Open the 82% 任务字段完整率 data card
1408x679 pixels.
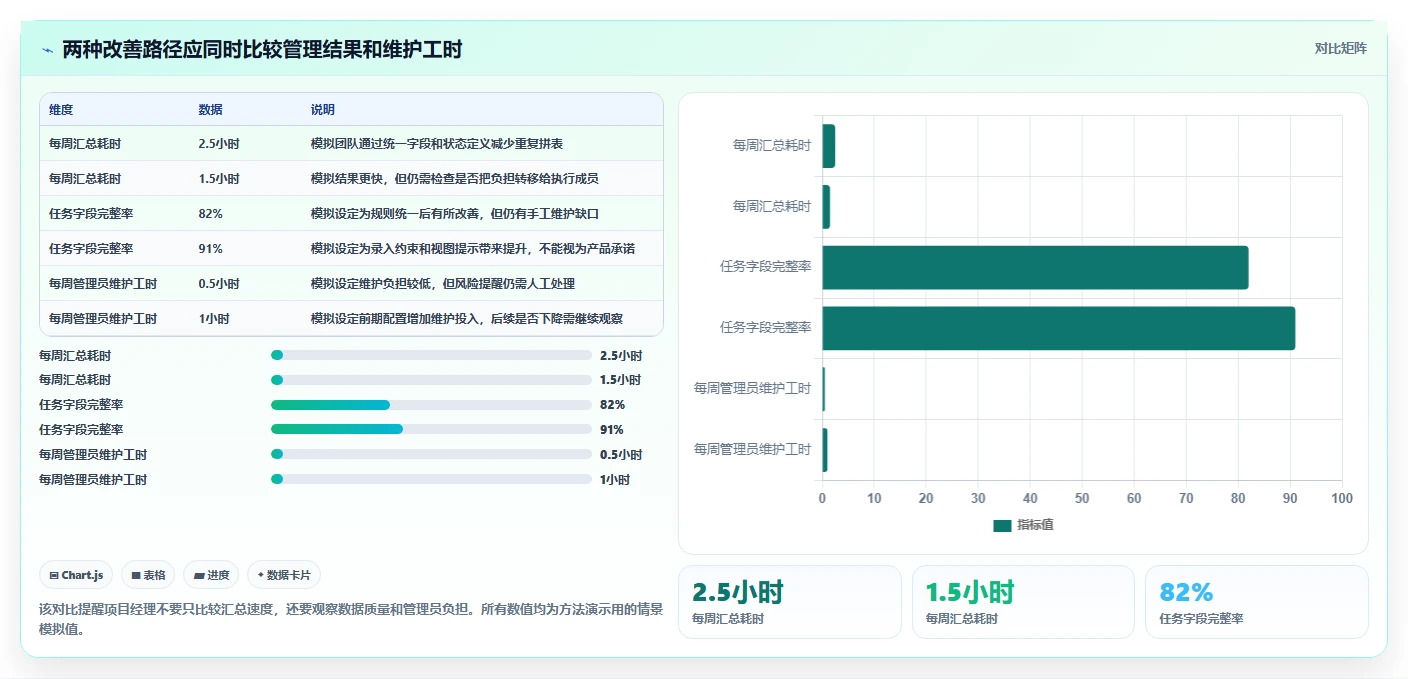(1257, 602)
